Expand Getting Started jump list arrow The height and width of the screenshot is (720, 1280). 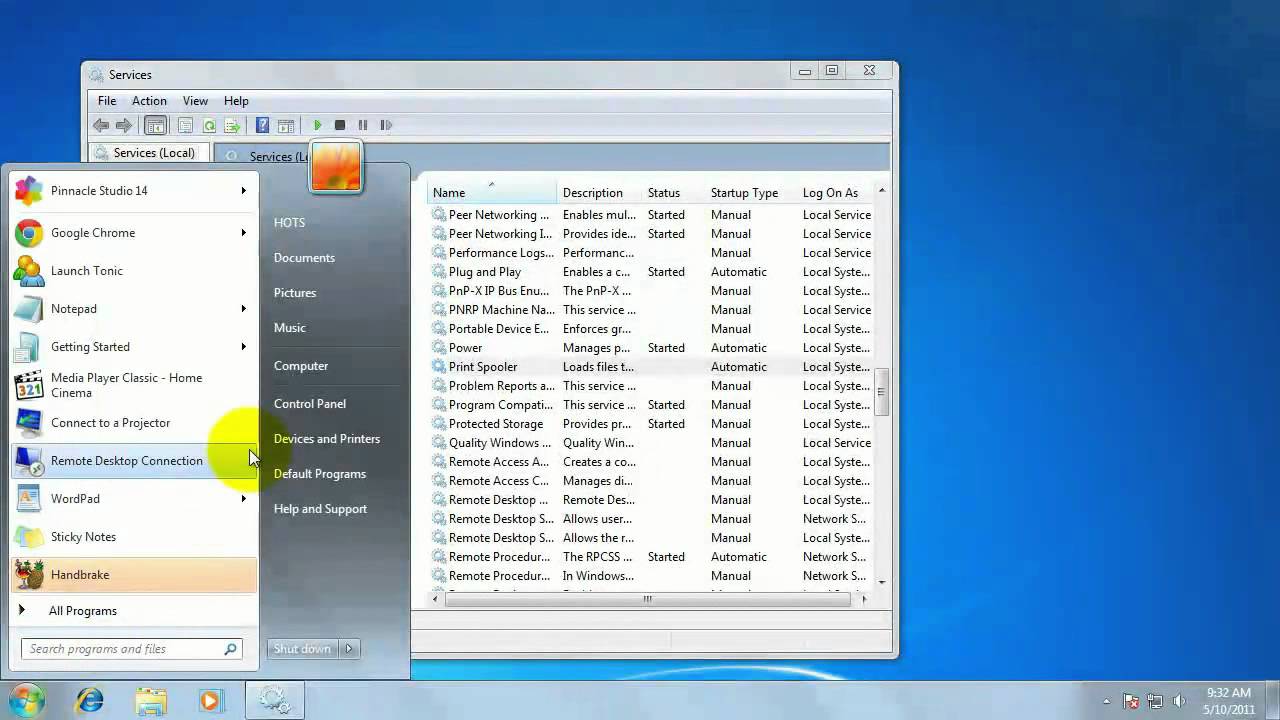click(243, 347)
